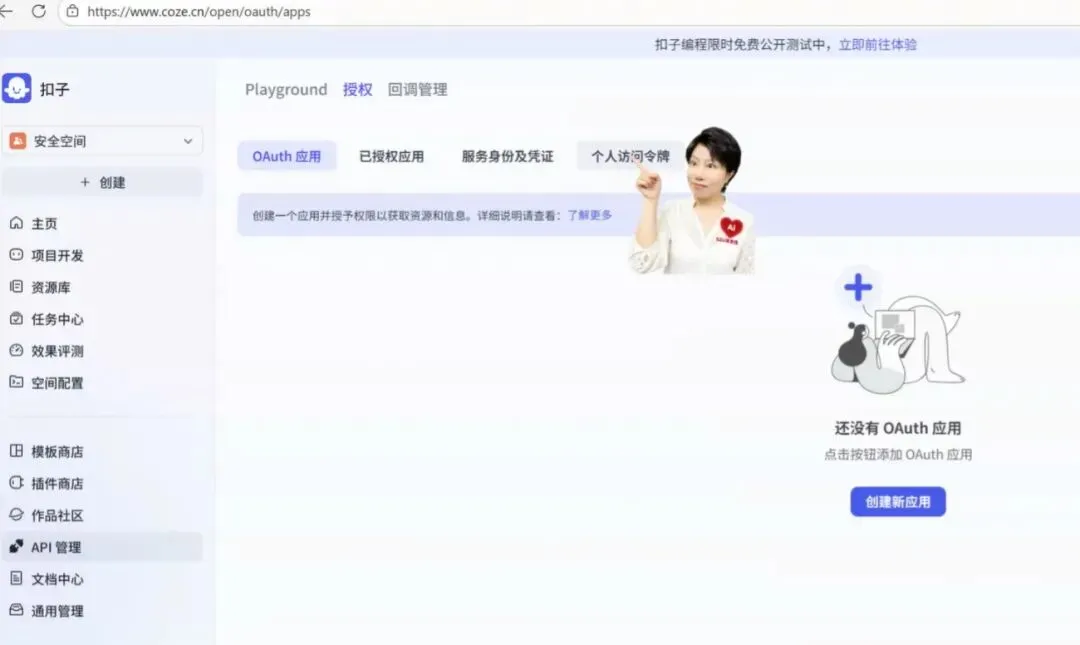Click the Coze logo icon
Screen dimensions: 1080x645
[17, 88]
